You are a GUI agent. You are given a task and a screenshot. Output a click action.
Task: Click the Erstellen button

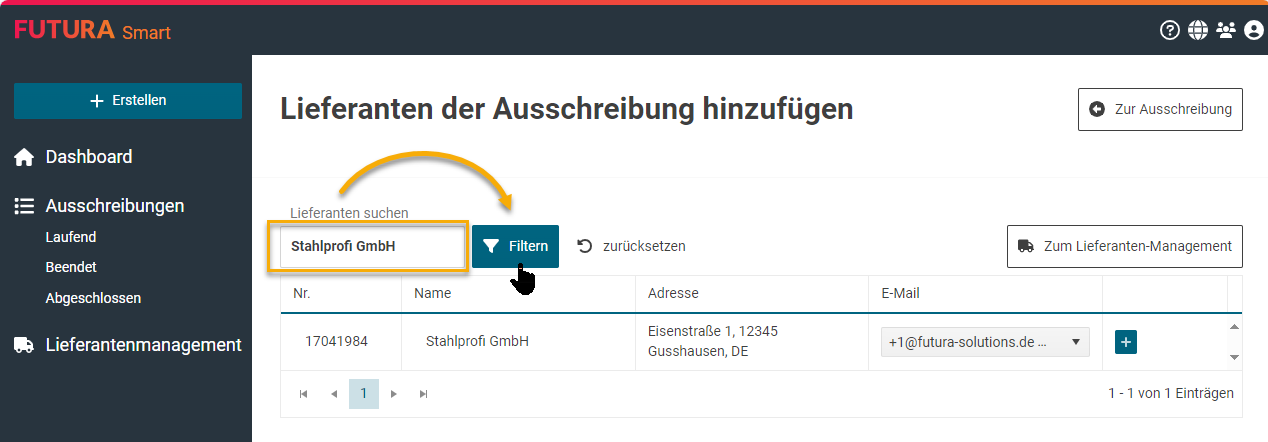(128, 101)
